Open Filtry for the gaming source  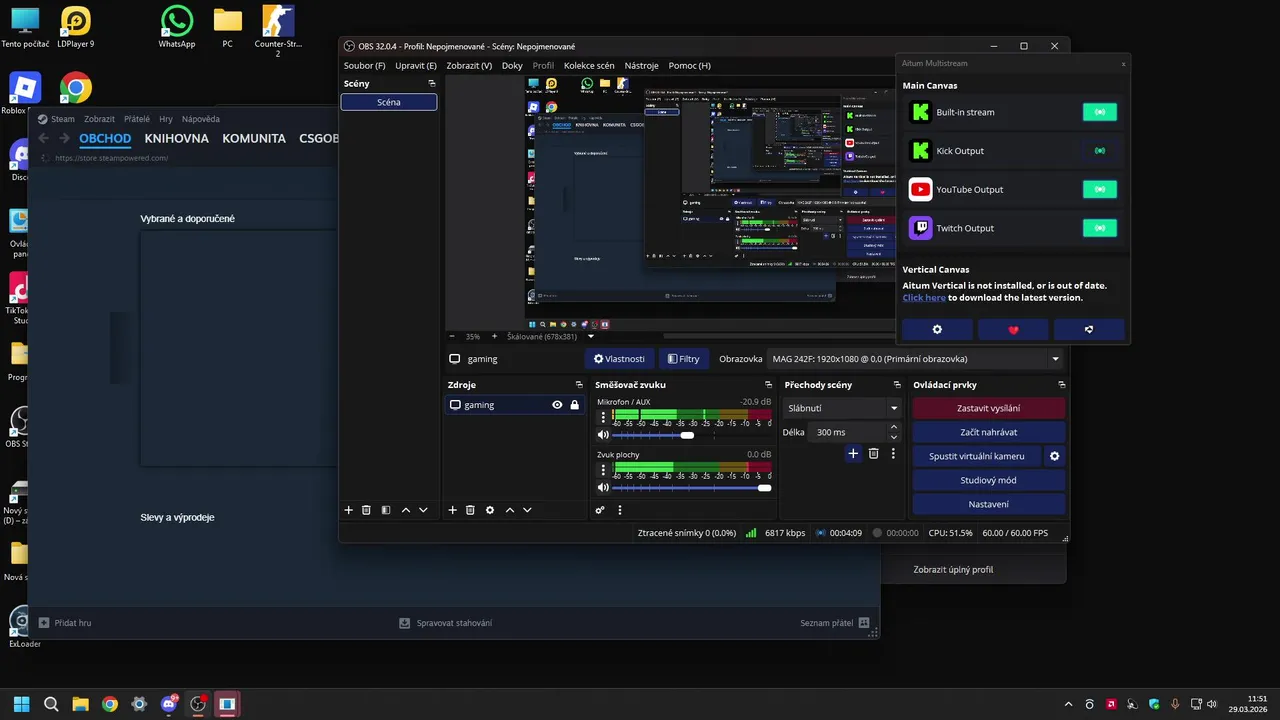[683, 359]
